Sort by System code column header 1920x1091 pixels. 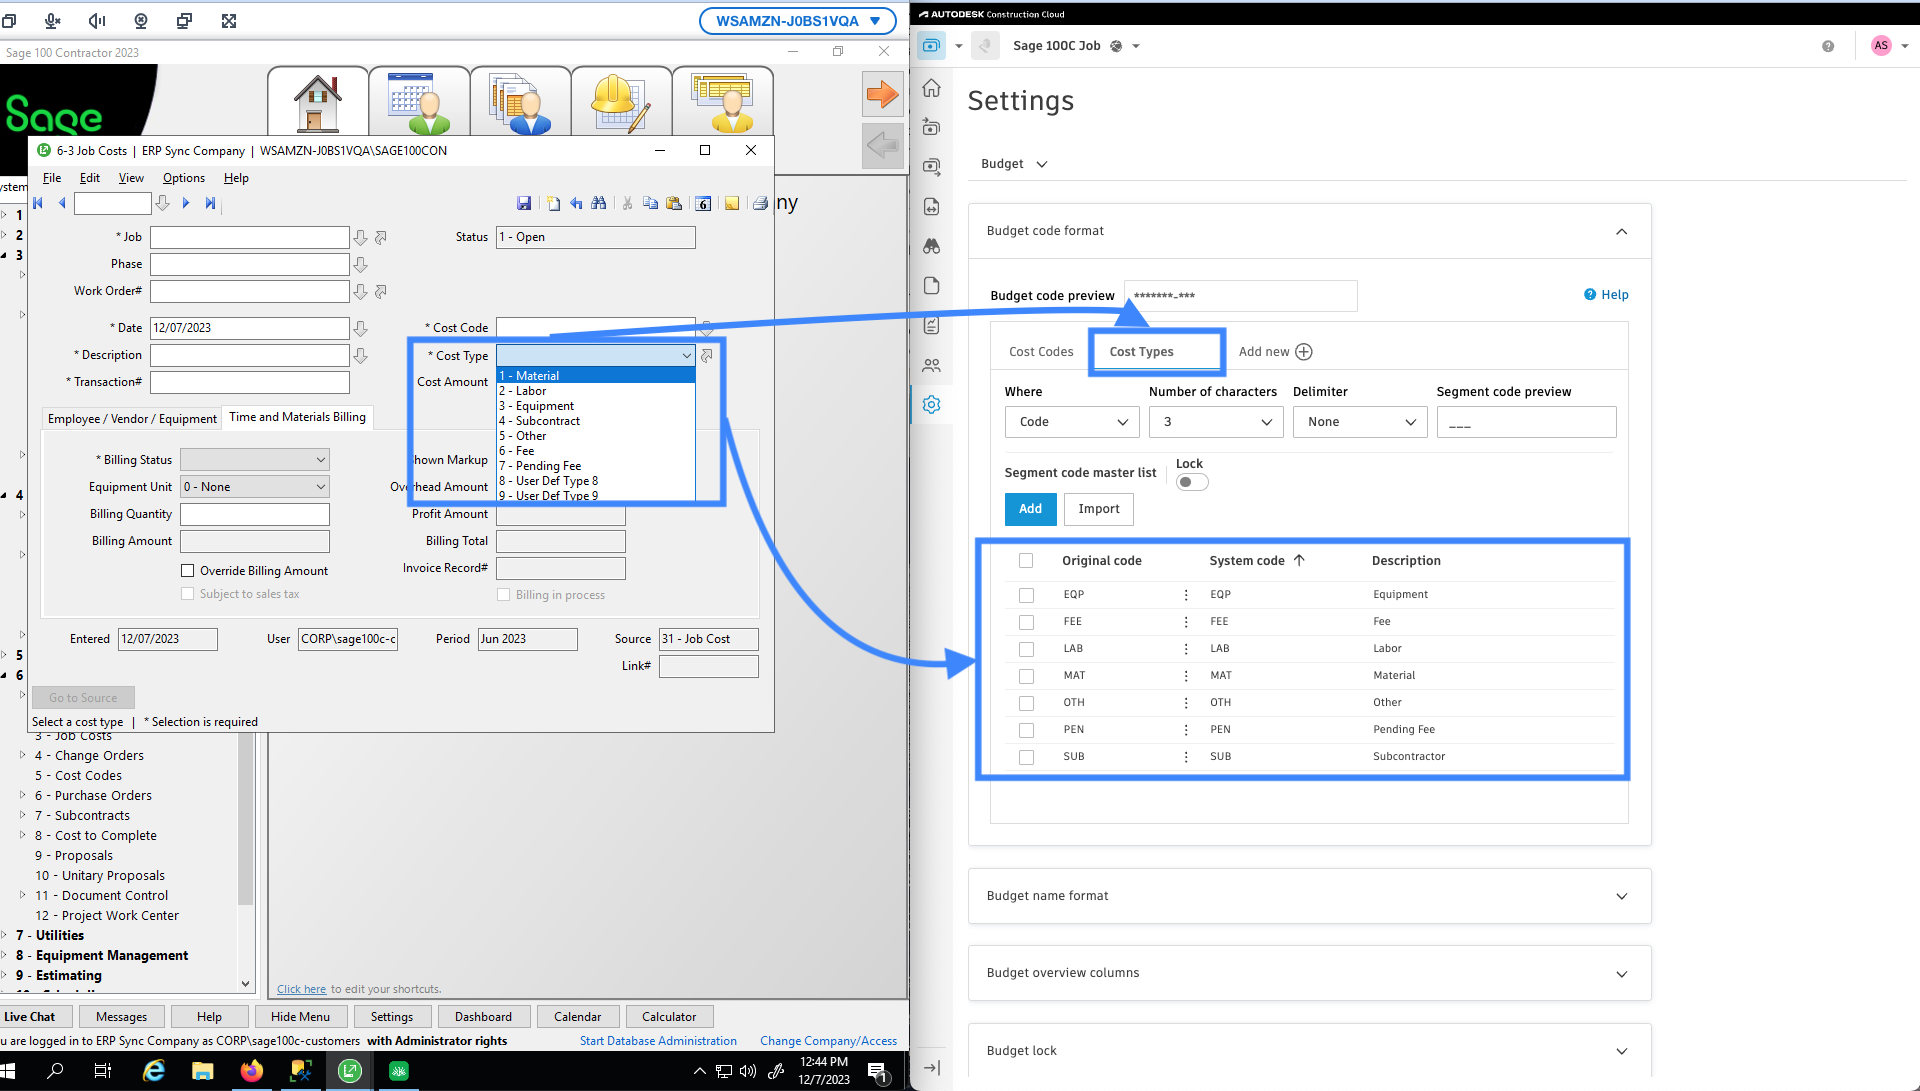click(x=1257, y=561)
